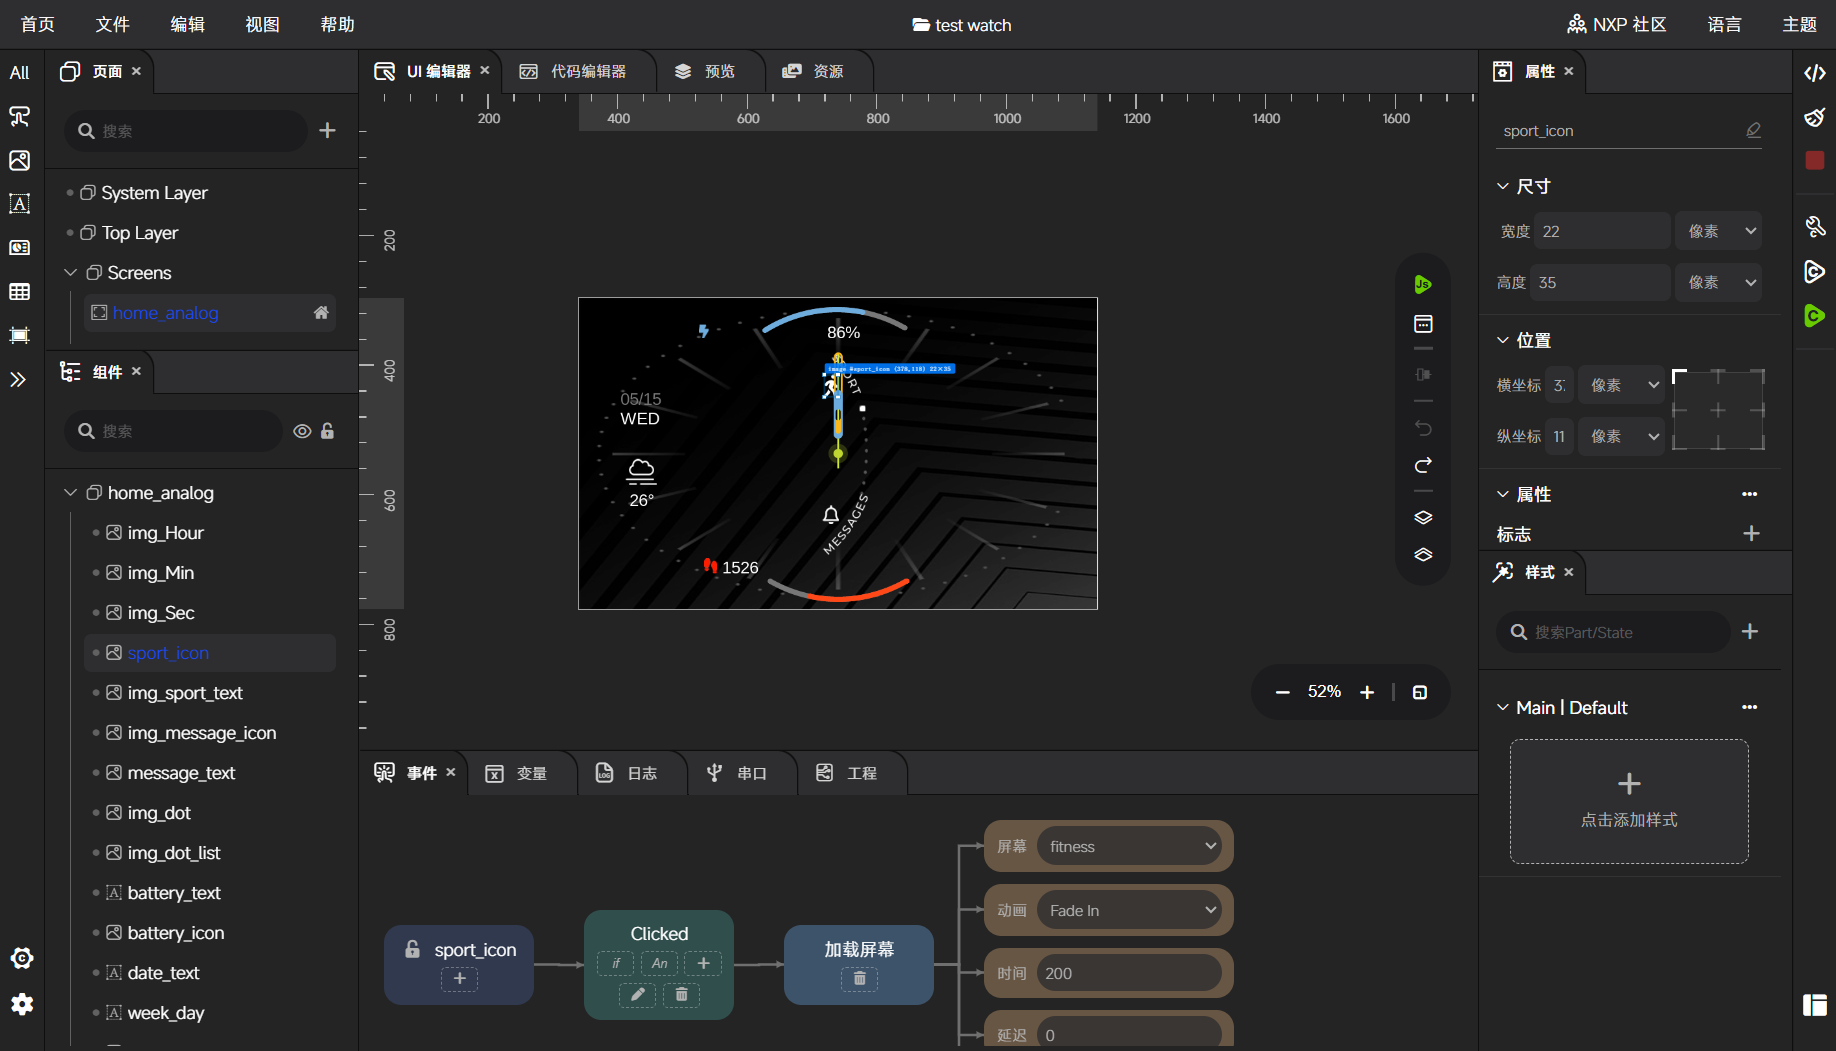Select the top-left alignment anchor
Screen dimensions: 1836x1051
(x=1679, y=376)
